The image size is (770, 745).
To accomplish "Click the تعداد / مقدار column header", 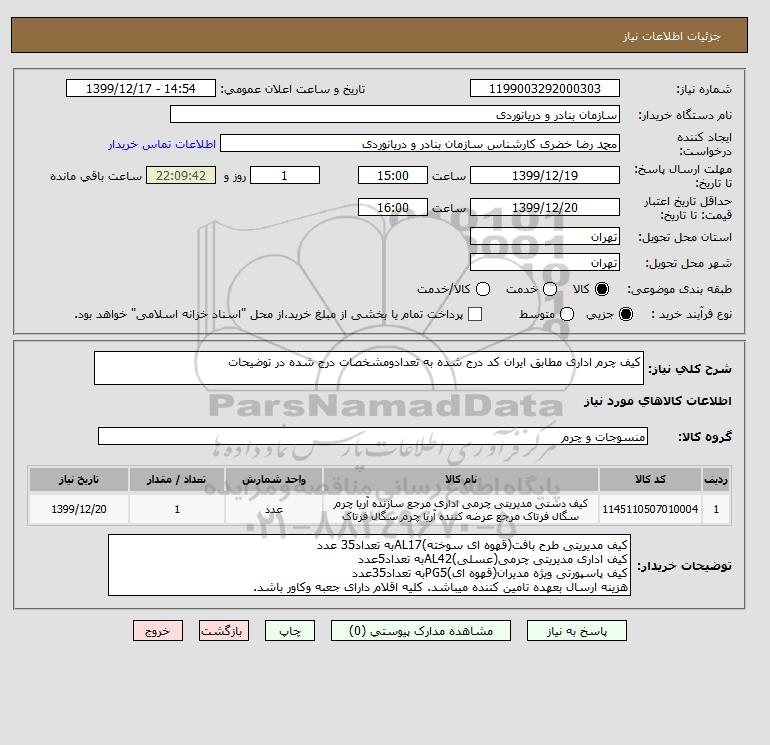I will tap(177, 479).
